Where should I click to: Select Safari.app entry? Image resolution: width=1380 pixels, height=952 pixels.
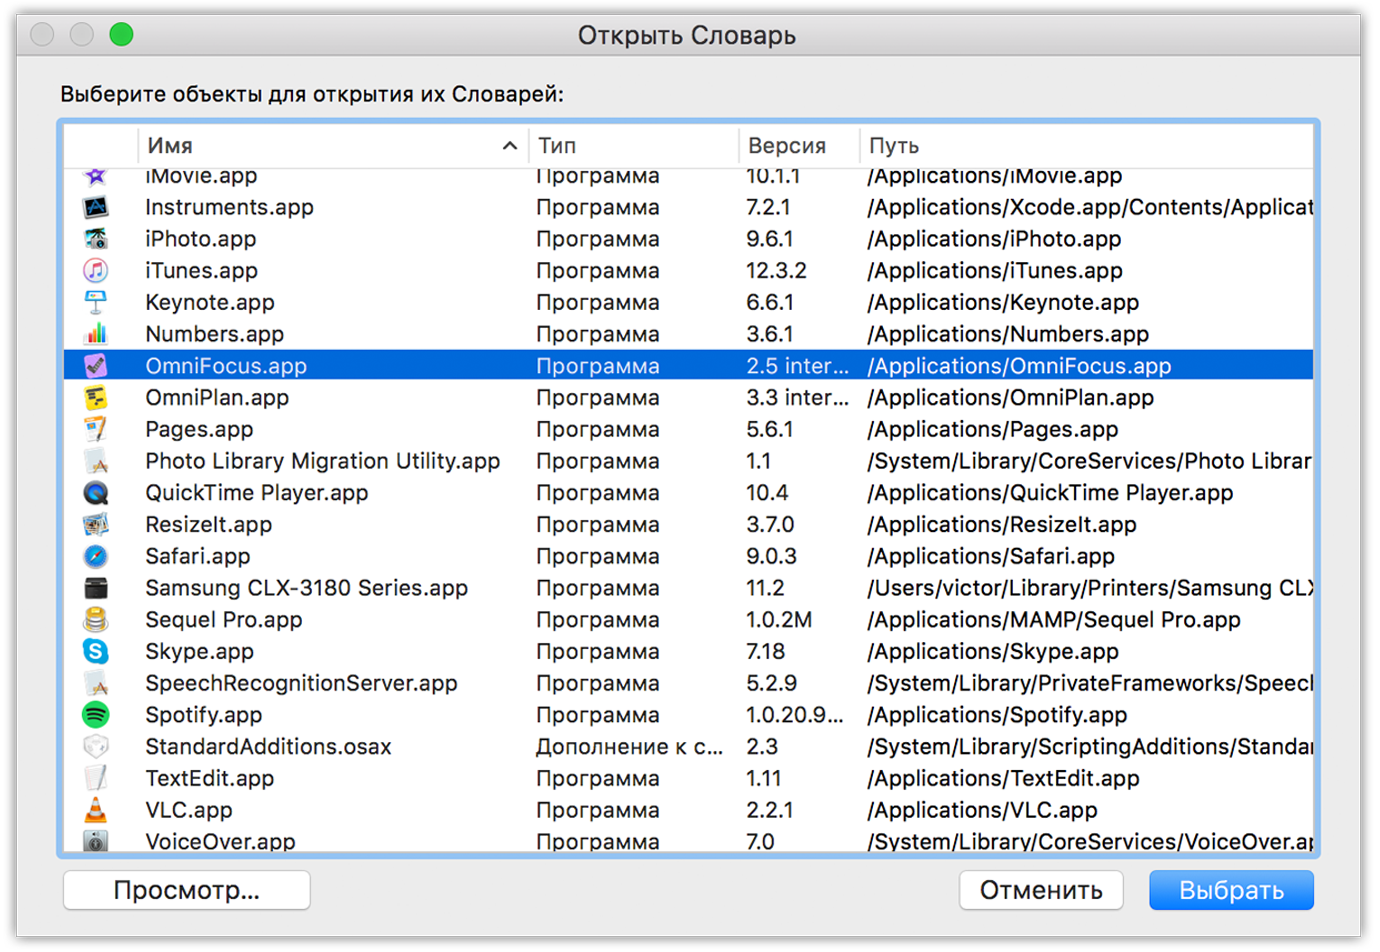[197, 556]
